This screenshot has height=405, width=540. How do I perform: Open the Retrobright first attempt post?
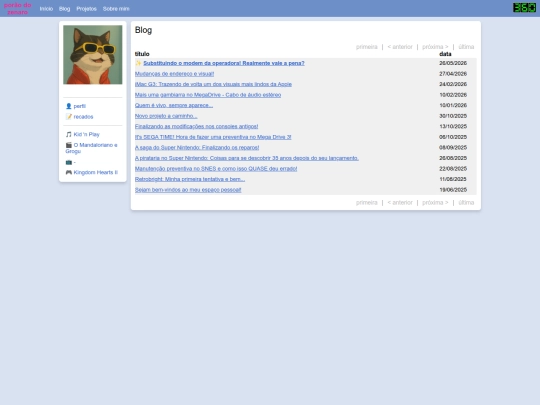tap(190, 179)
